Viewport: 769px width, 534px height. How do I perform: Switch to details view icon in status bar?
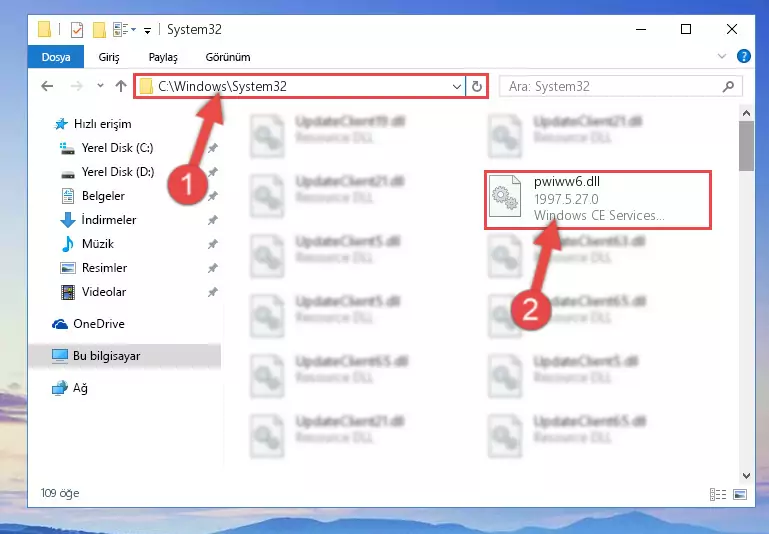coord(718,494)
